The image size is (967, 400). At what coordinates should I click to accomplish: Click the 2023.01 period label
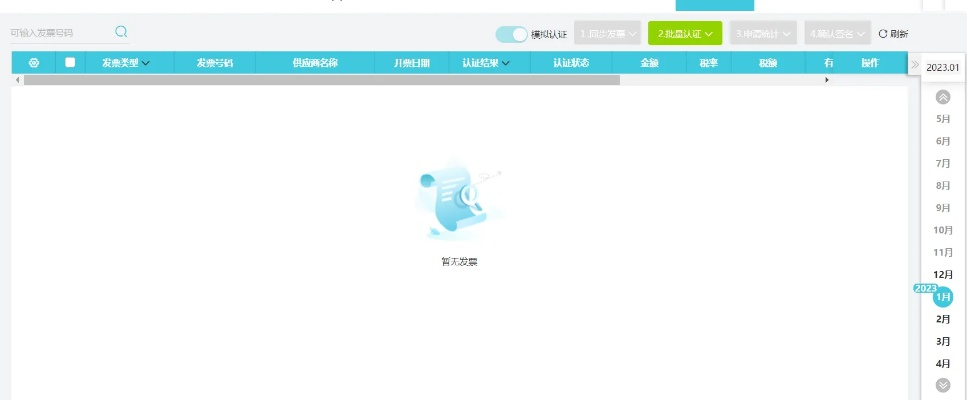tap(942, 67)
